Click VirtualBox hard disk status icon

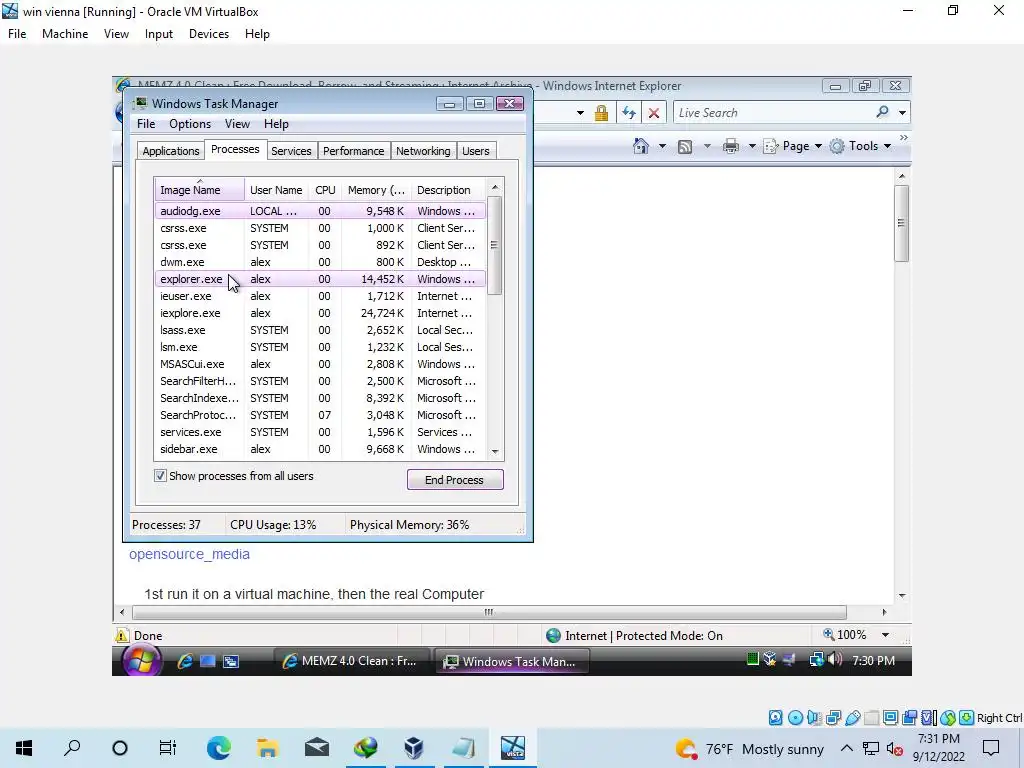(x=775, y=718)
